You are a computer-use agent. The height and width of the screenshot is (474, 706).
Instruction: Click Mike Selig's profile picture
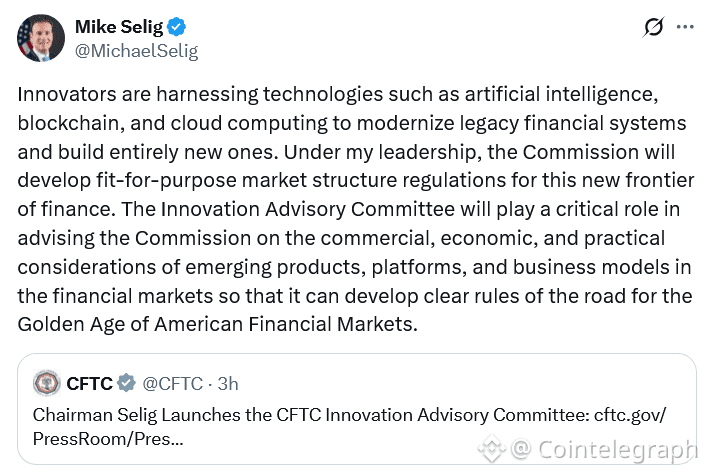tap(39, 38)
